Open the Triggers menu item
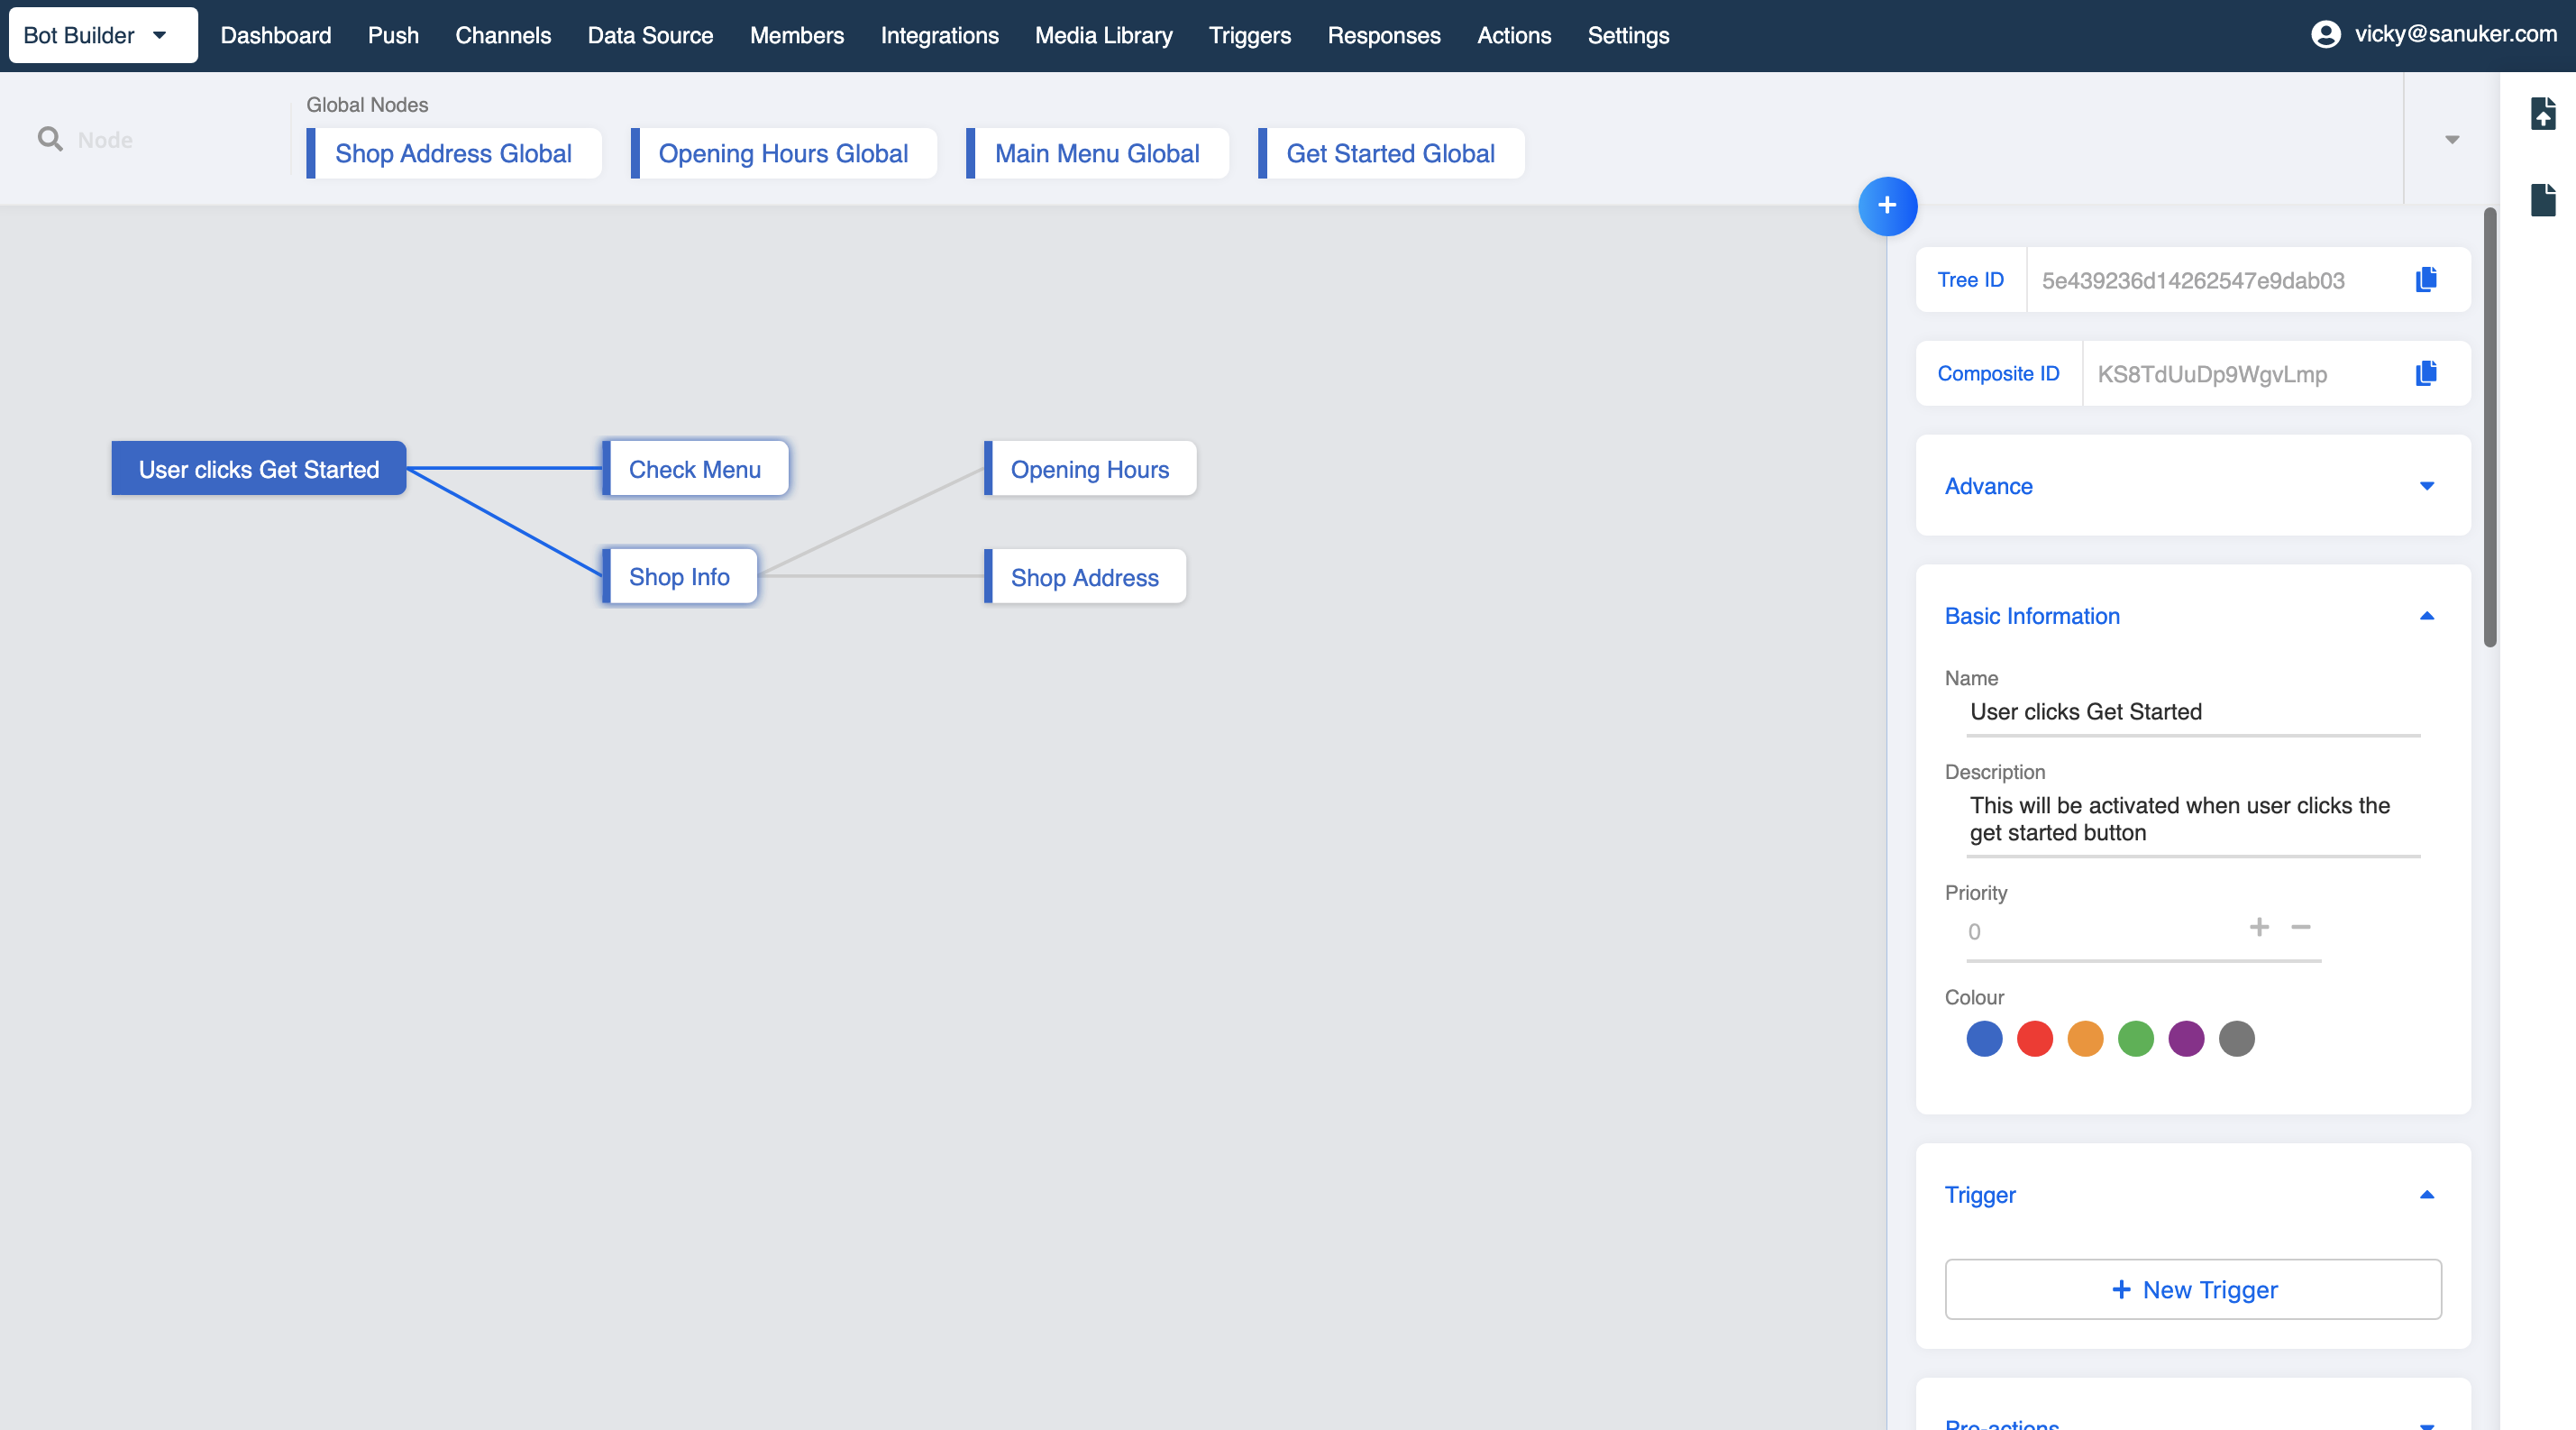 point(1249,35)
